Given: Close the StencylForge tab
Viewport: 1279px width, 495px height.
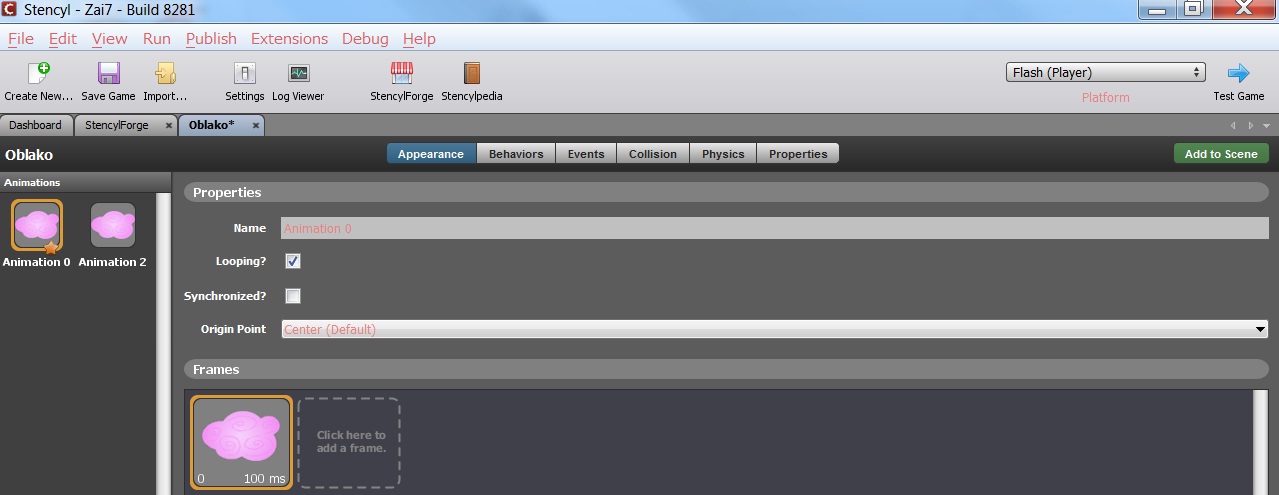Looking at the screenshot, I should point(168,125).
